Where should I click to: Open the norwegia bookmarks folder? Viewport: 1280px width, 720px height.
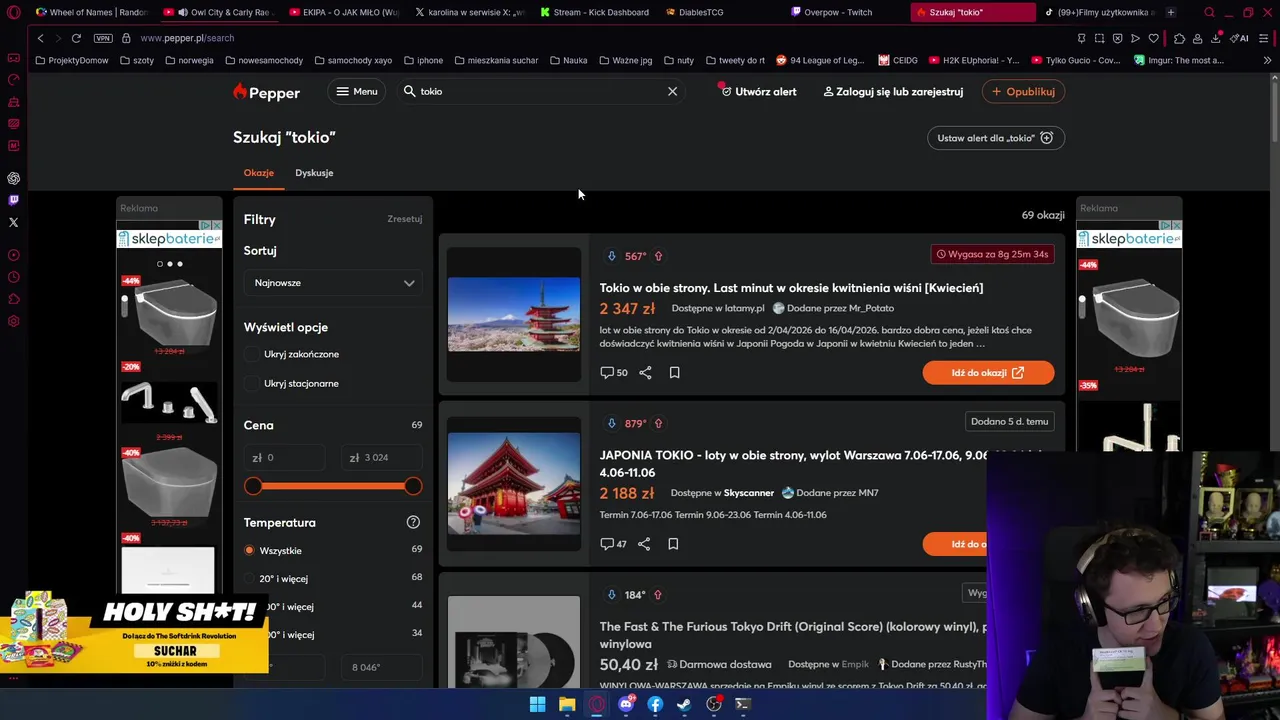(x=189, y=60)
